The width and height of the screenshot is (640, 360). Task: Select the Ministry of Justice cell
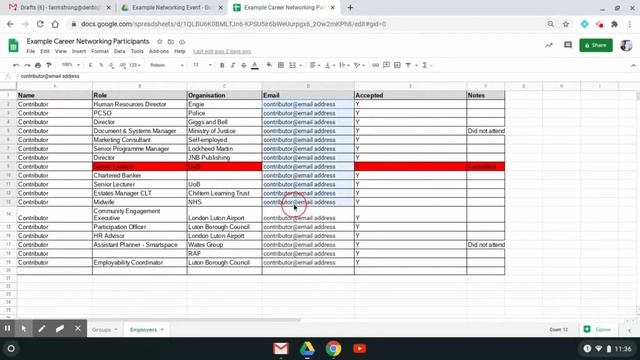pyautogui.click(x=224, y=131)
